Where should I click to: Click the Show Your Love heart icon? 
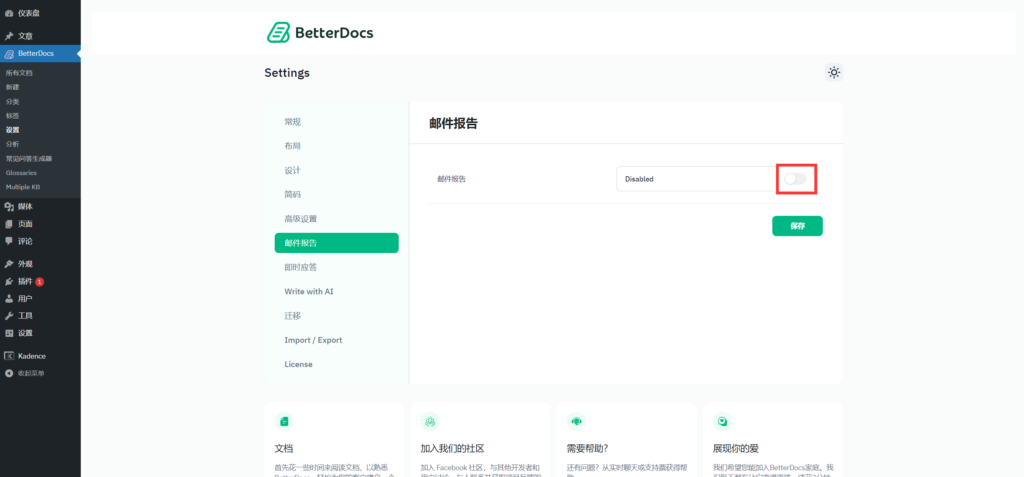click(723, 421)
